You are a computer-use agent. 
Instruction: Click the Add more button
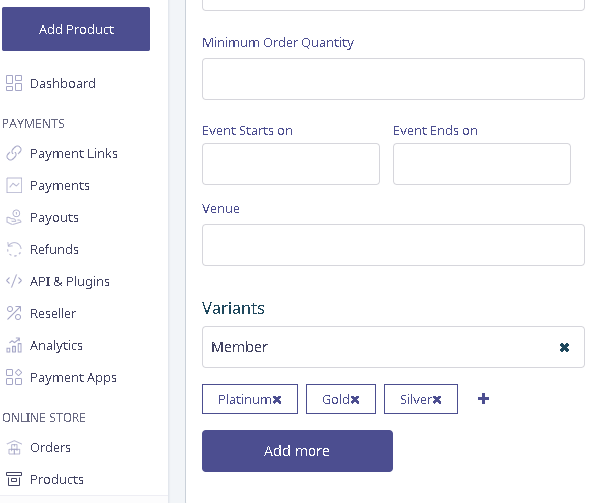point(297,451)
